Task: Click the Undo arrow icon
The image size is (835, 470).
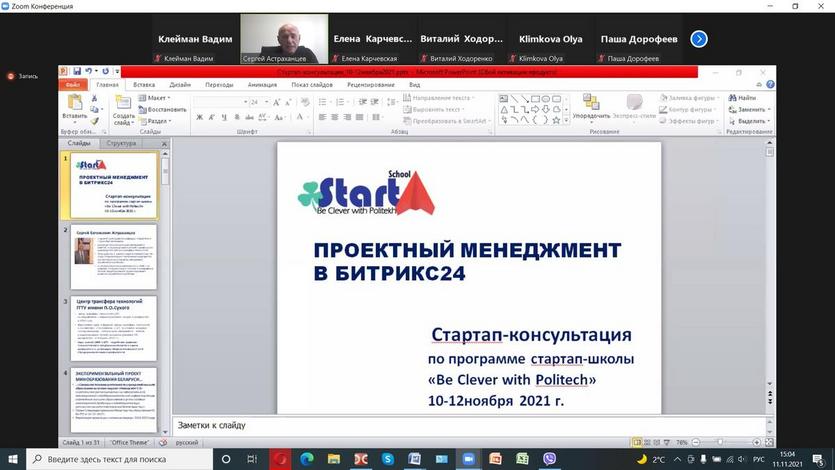Action: click(x=88, y=71)
